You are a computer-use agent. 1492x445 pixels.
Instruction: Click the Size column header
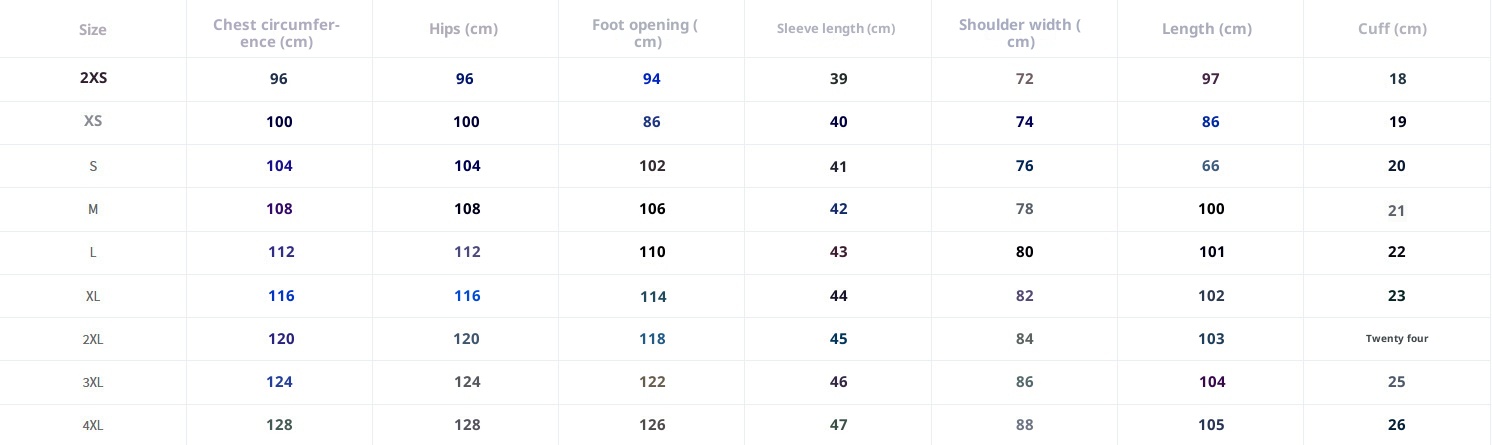[93, 30]
